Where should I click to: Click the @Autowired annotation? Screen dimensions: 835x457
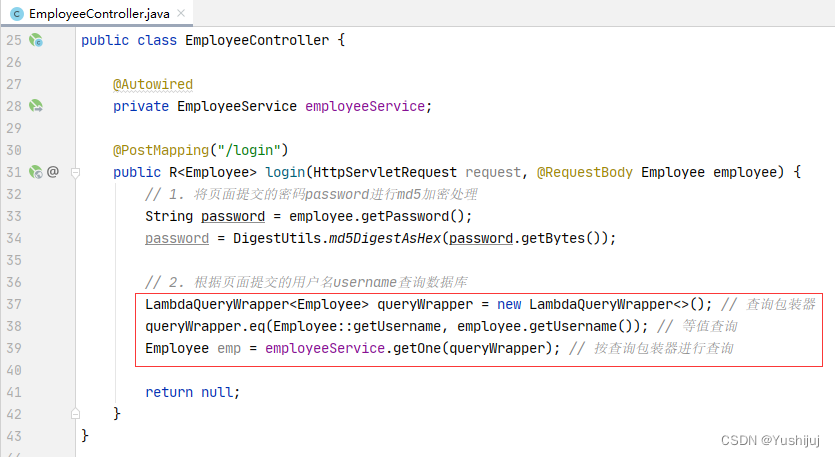153,84
